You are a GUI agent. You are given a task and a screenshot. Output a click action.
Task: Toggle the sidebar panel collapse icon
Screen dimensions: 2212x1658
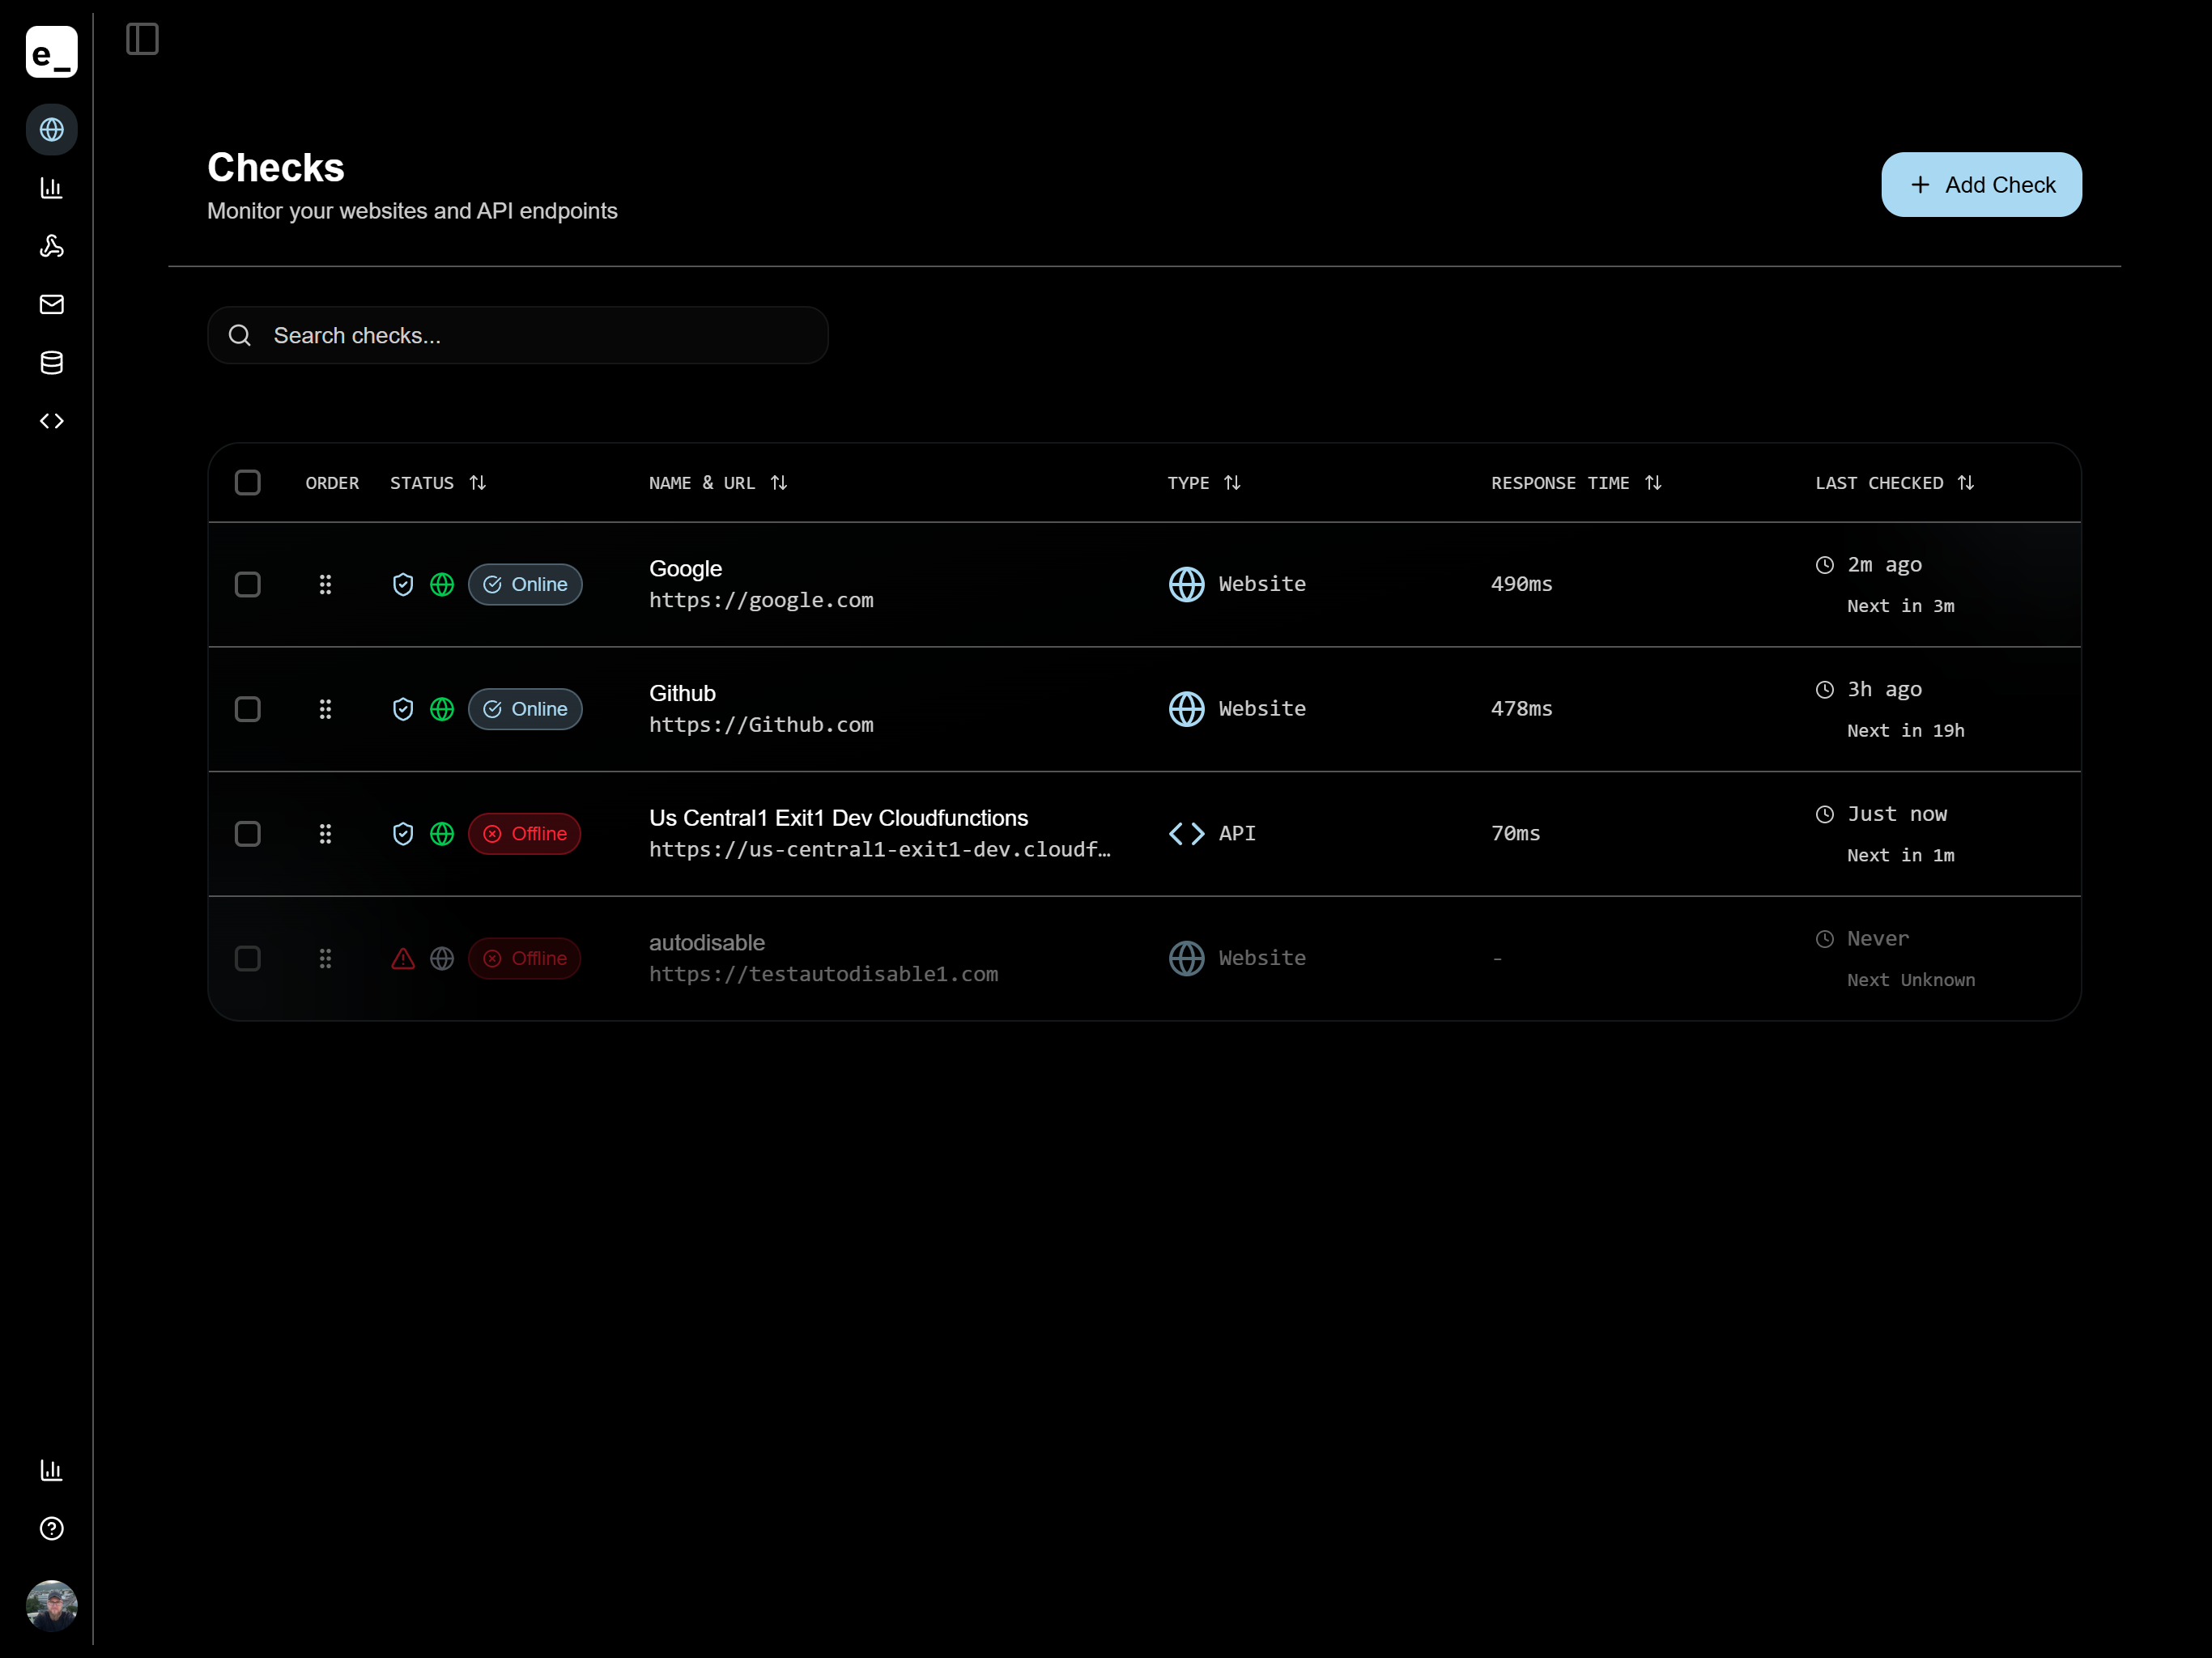[x=142, y=40]
